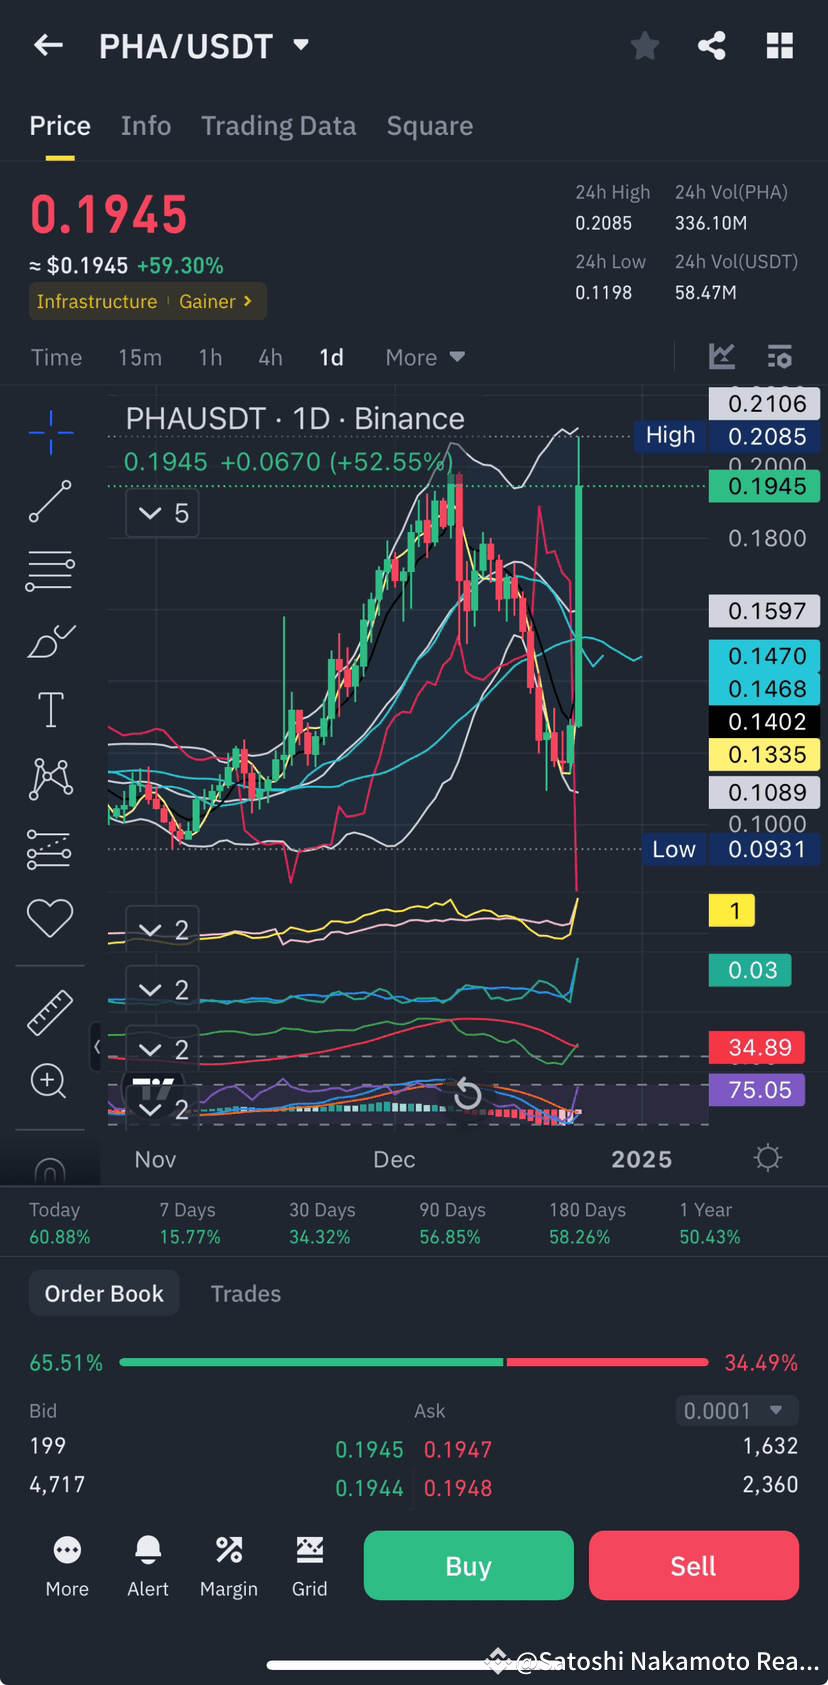Viewport: 828px width, 1685px height.
Task: View 1 Year 50.43% performance
Action: click(710, 1223)
